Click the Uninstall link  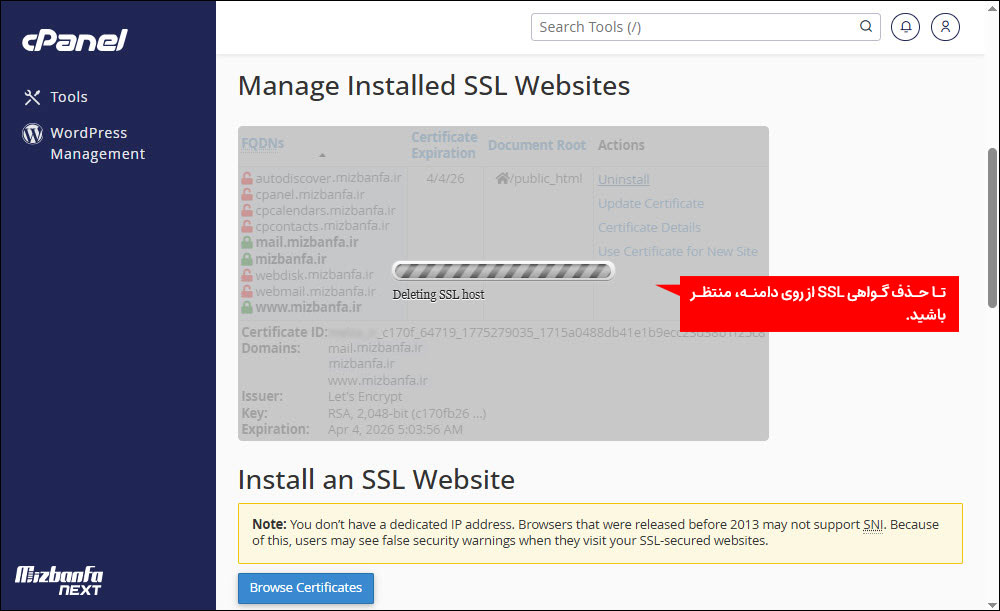623,179
